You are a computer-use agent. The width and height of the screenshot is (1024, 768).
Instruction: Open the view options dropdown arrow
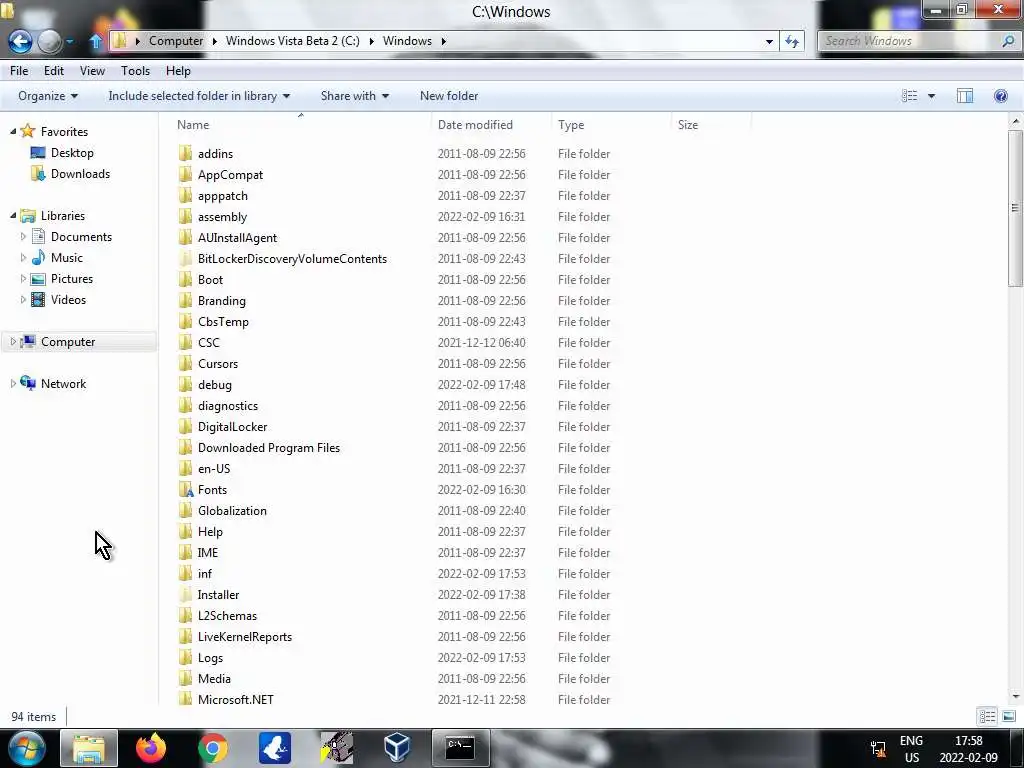(931, 96)
